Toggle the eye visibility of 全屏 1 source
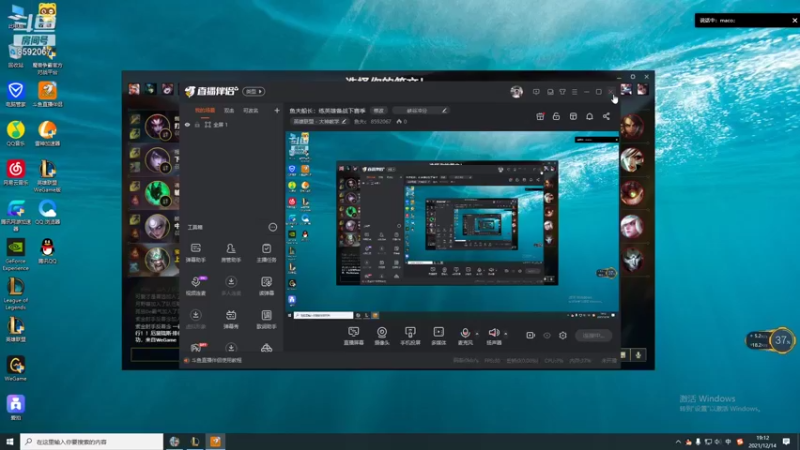Image resolution: width=800 pixels, height=450 pixels. [187, 124]
